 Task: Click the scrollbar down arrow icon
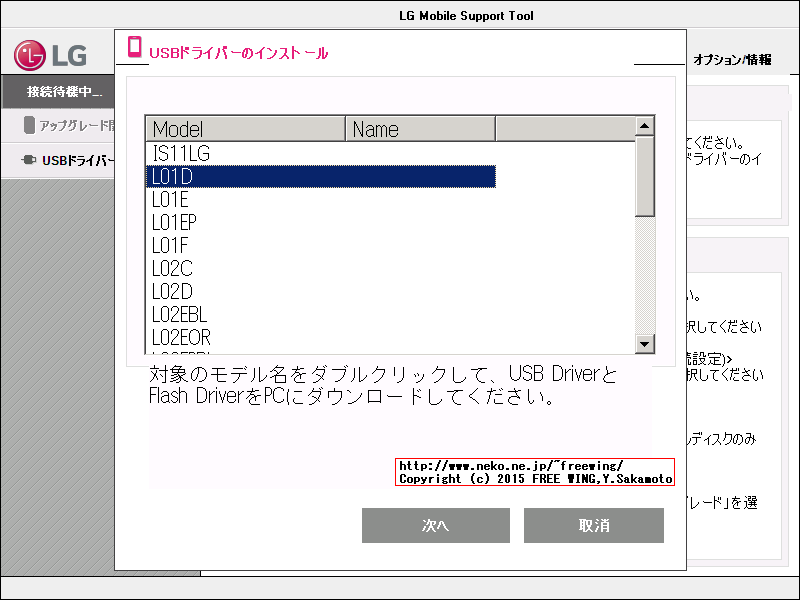pos(645,344)
